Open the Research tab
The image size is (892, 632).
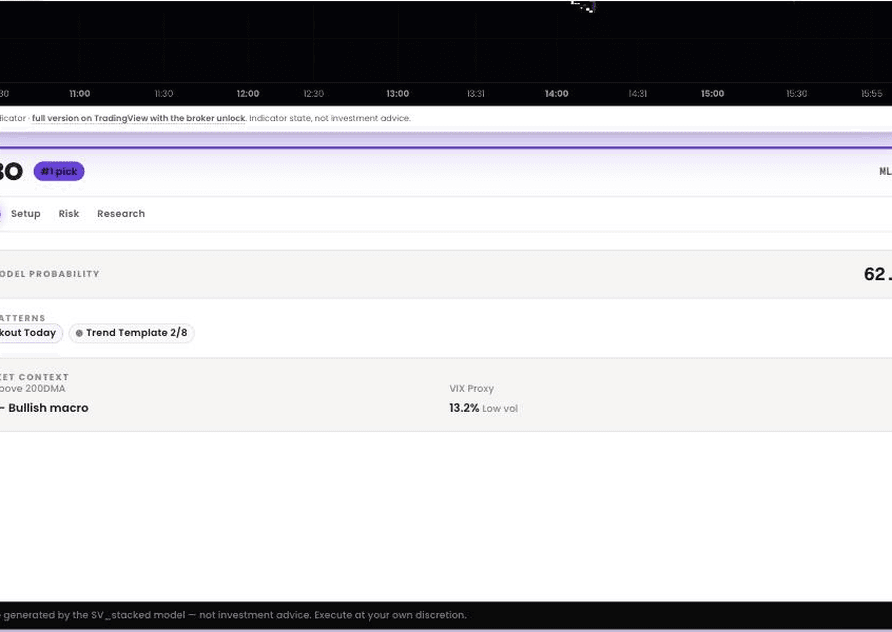121,213
